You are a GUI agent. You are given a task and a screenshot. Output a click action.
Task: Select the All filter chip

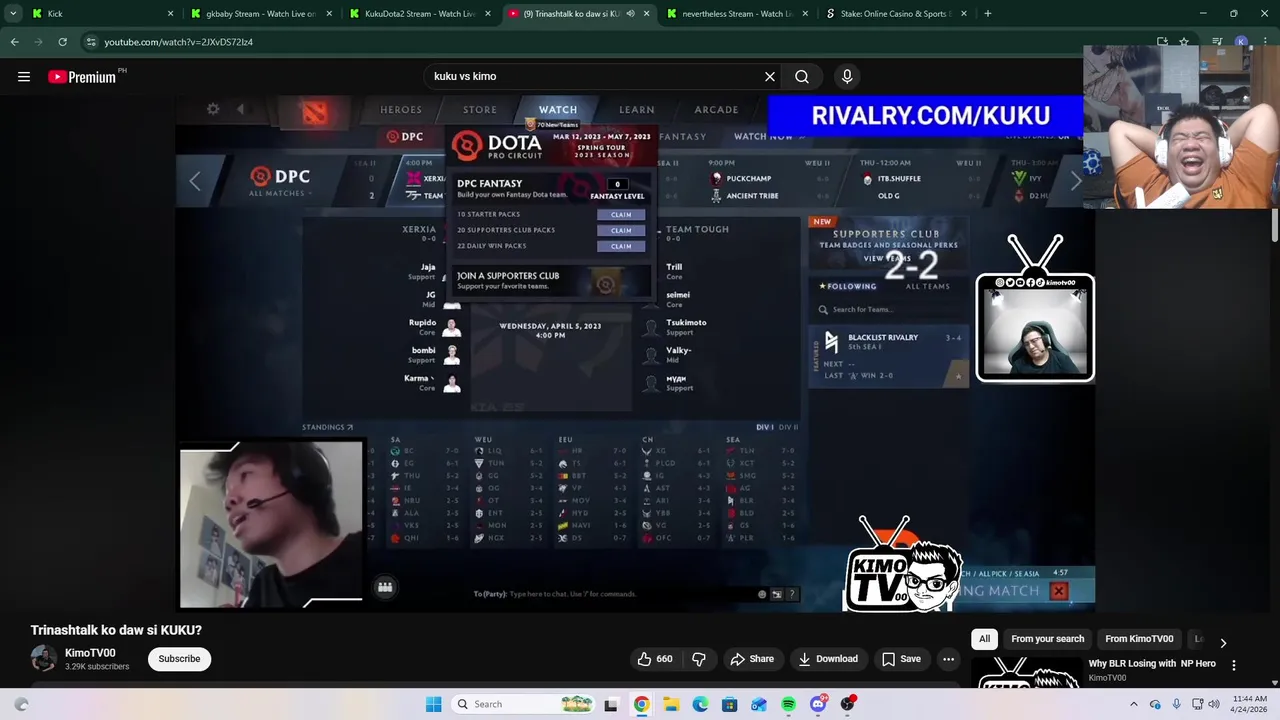click(984, 639)
